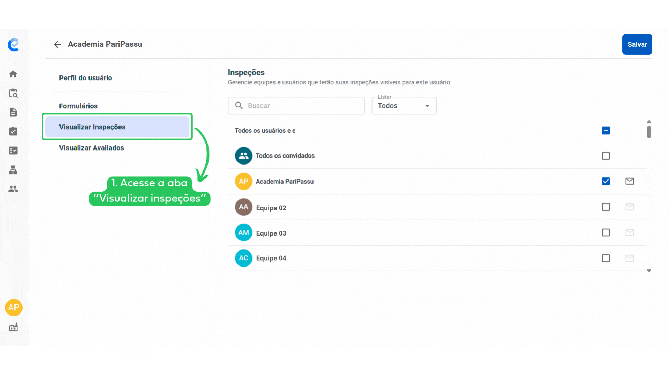Click the scroll up arrow of the list
Viewport: 670px width, 376px height.
point(649,122)
